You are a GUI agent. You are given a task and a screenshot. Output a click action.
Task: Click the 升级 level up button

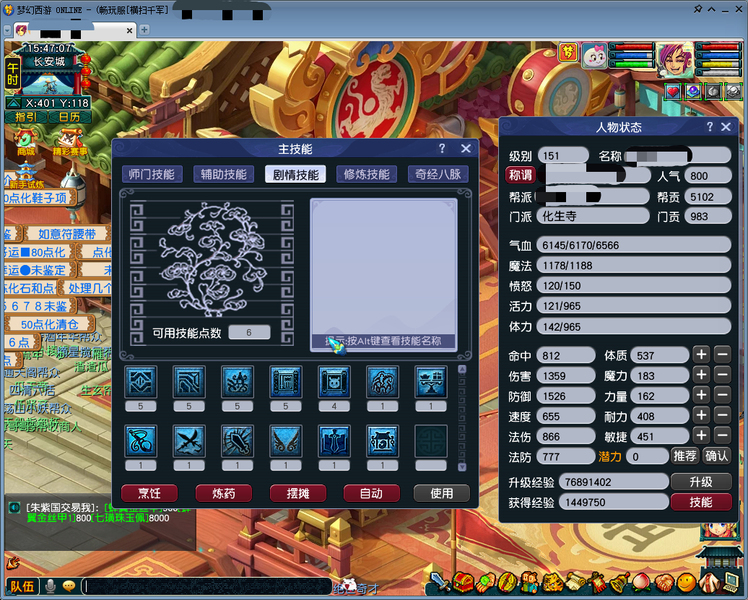click(x=701, y=482)
